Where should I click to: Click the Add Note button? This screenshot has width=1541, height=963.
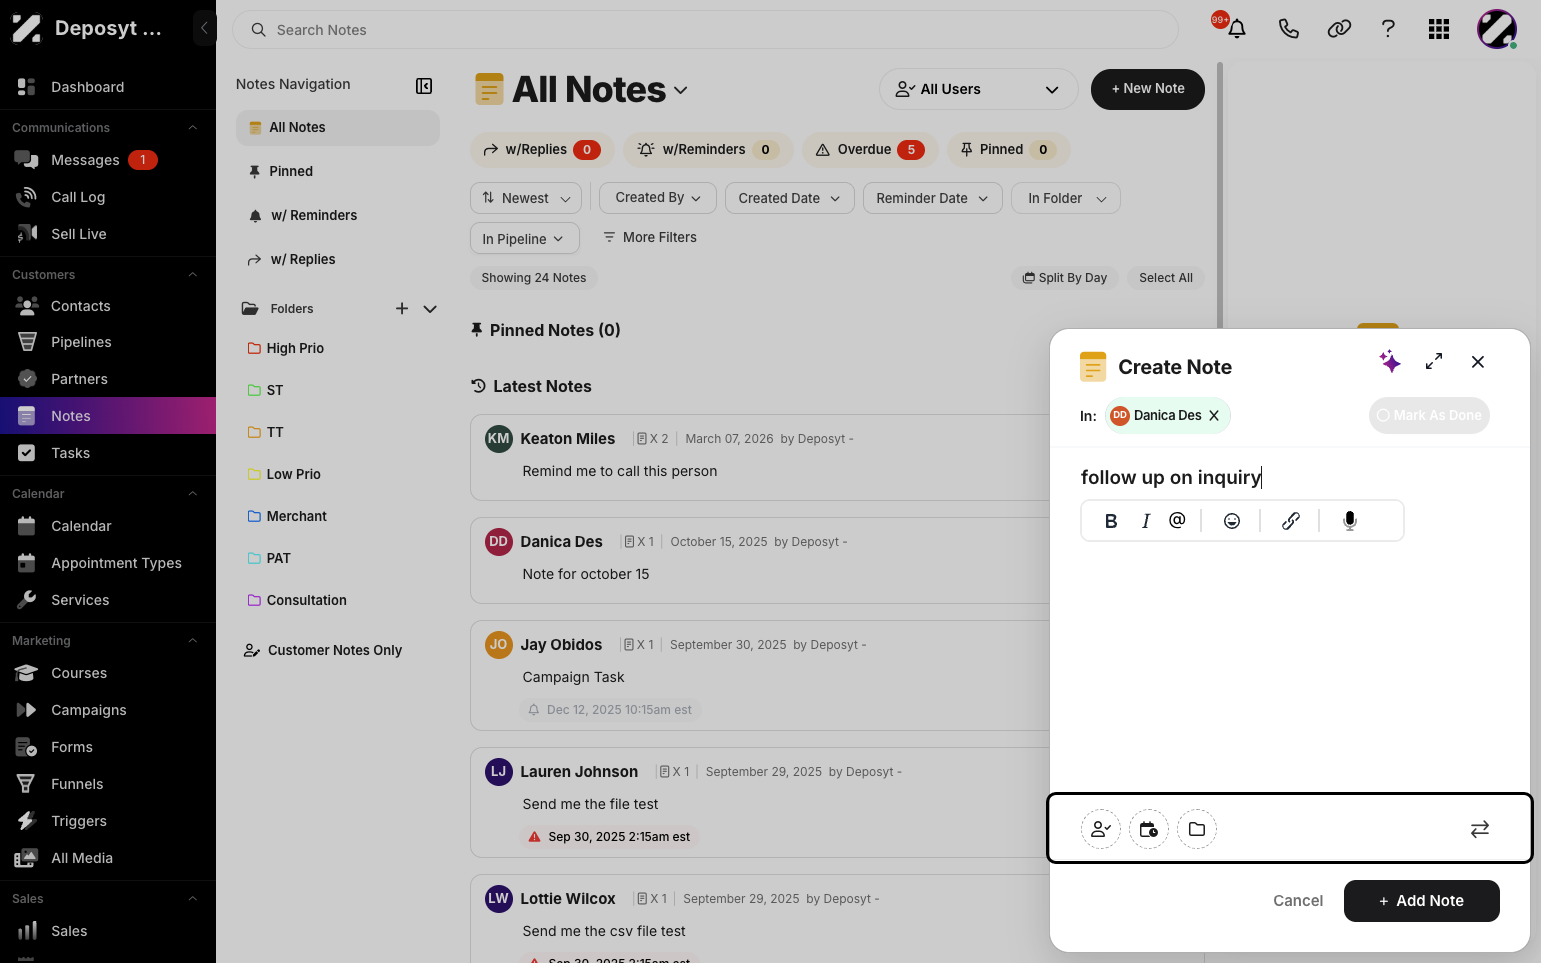tap(1421, 901)
